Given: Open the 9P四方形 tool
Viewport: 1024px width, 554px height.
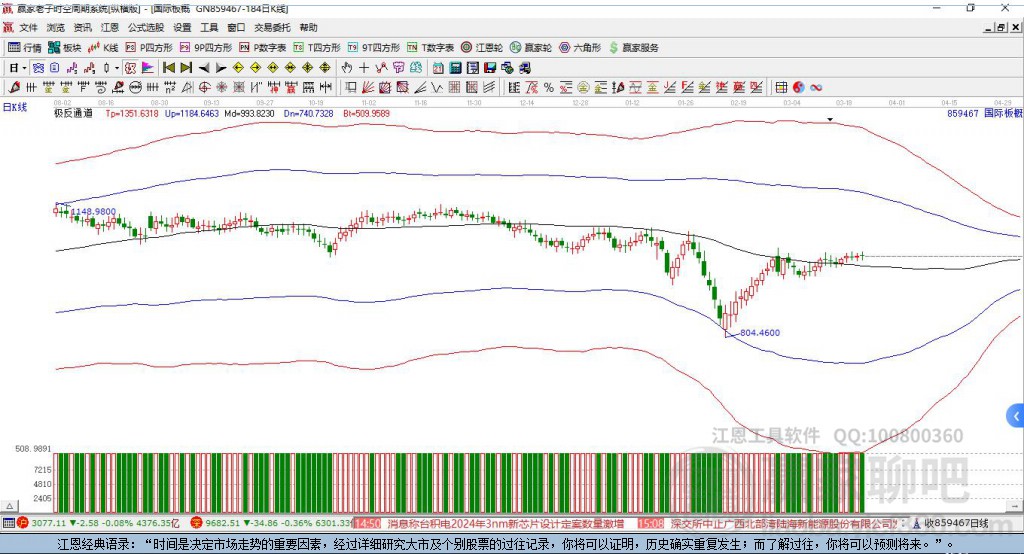Looking at the screenshot, I should click(x=206, y=48).
